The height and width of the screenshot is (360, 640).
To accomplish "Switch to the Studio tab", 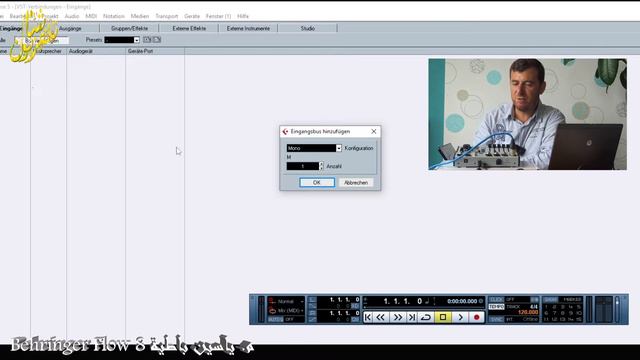I will (308, 29).
